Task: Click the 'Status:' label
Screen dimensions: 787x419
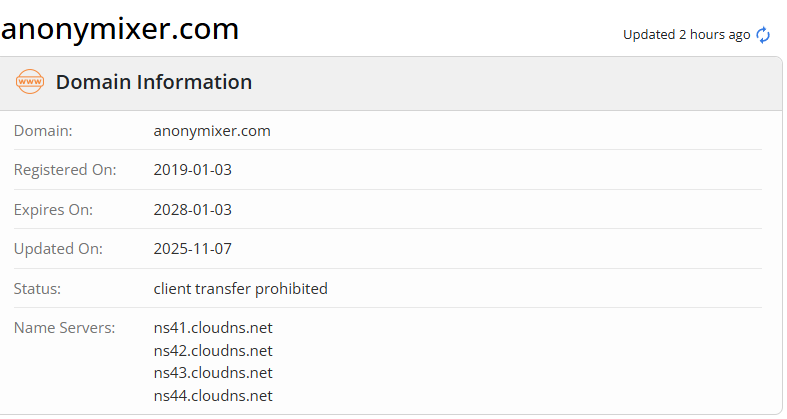Action: tap(38, 288)
